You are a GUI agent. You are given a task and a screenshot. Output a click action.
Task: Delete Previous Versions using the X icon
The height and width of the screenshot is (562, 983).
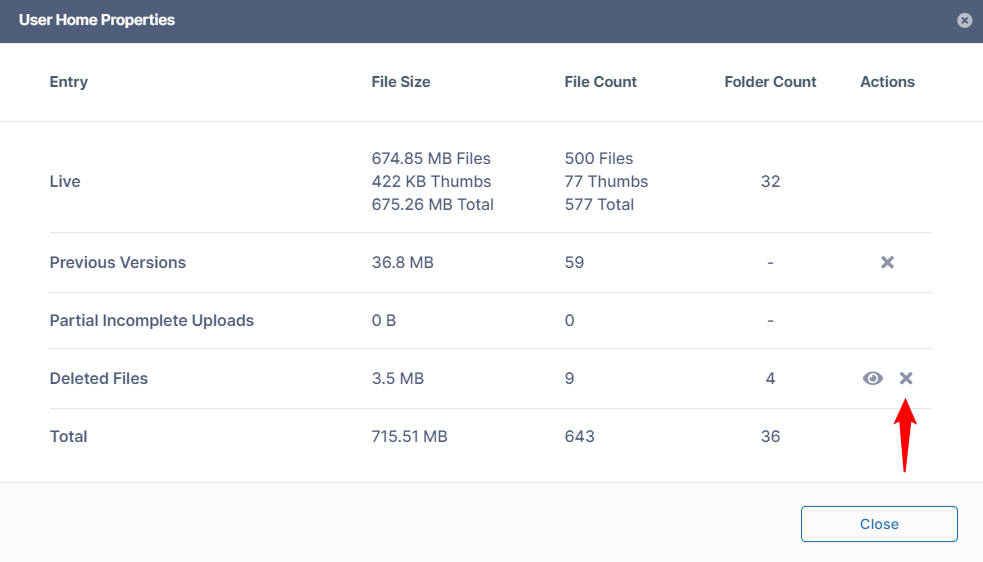(x=887, y=262)
